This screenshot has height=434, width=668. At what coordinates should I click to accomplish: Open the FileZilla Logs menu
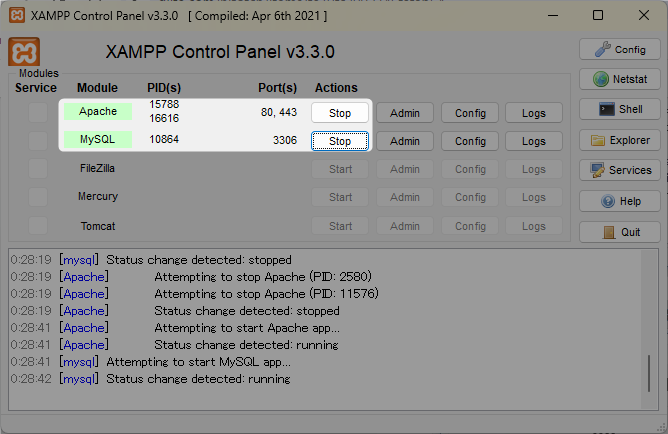[x=534, y=169]
